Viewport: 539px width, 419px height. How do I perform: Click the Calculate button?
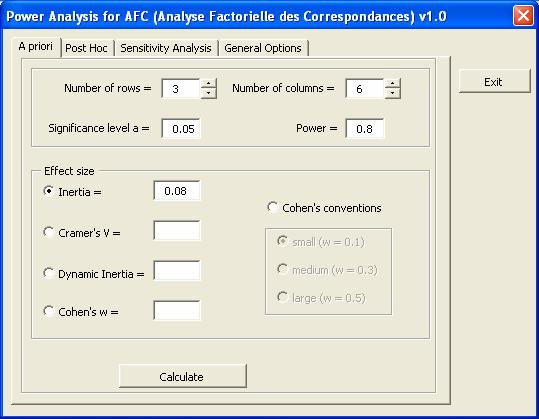pyautogui.click(x=183, y=376)
